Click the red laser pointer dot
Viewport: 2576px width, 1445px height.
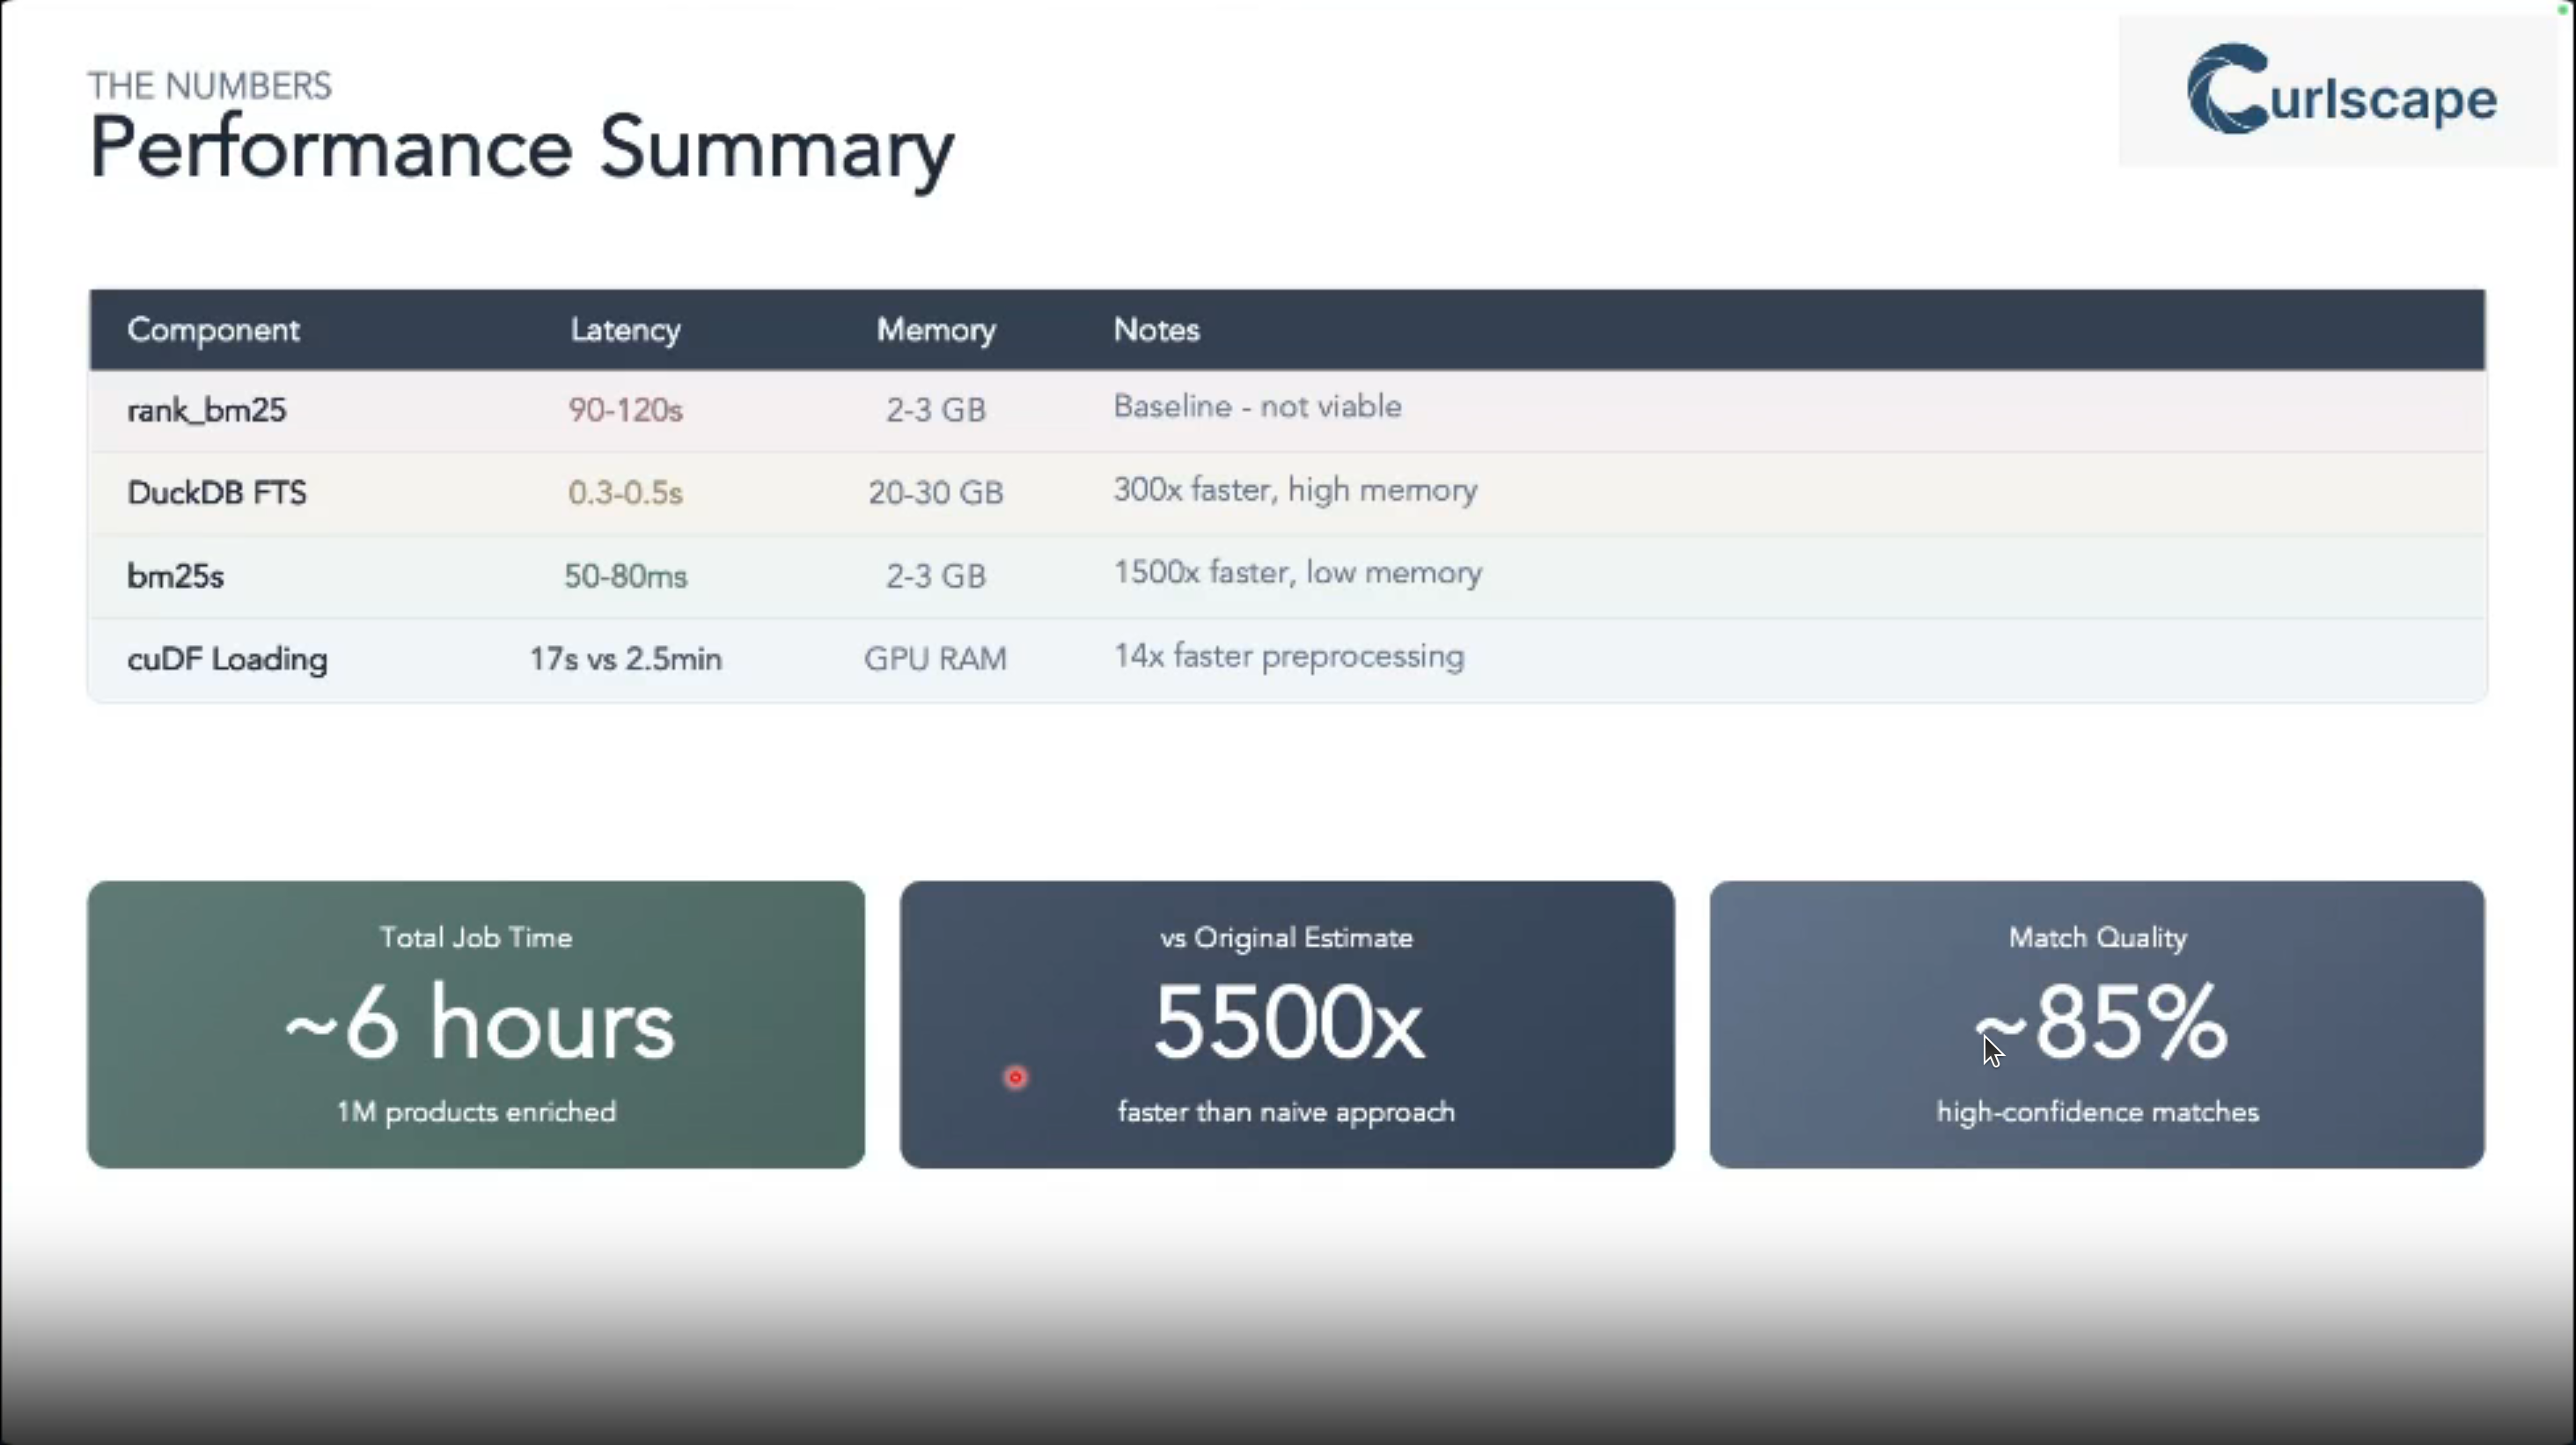coord(1015,1077)
